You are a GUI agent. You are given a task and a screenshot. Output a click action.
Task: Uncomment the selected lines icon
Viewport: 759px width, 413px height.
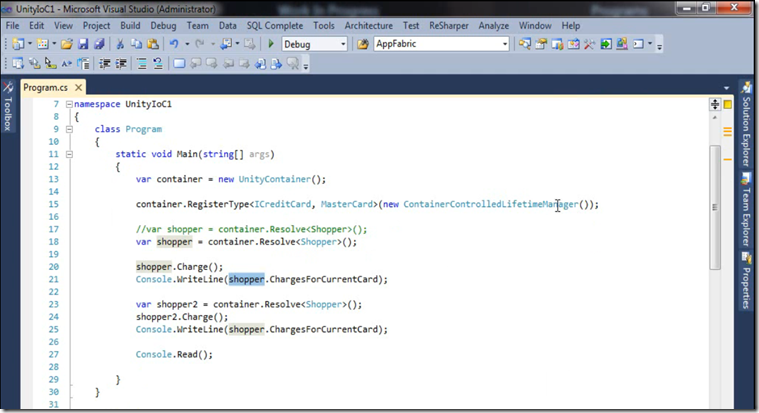click(158, 63)
